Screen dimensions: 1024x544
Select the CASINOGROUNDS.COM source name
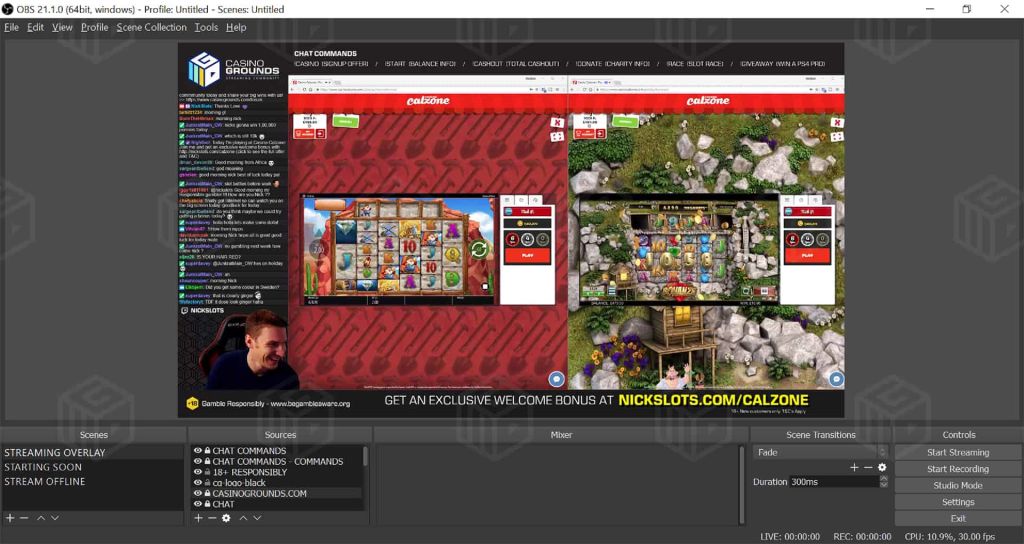(259, 493)
